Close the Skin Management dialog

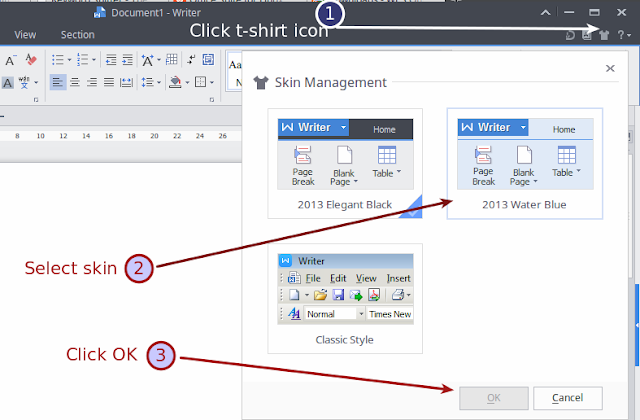coord(610,68)
